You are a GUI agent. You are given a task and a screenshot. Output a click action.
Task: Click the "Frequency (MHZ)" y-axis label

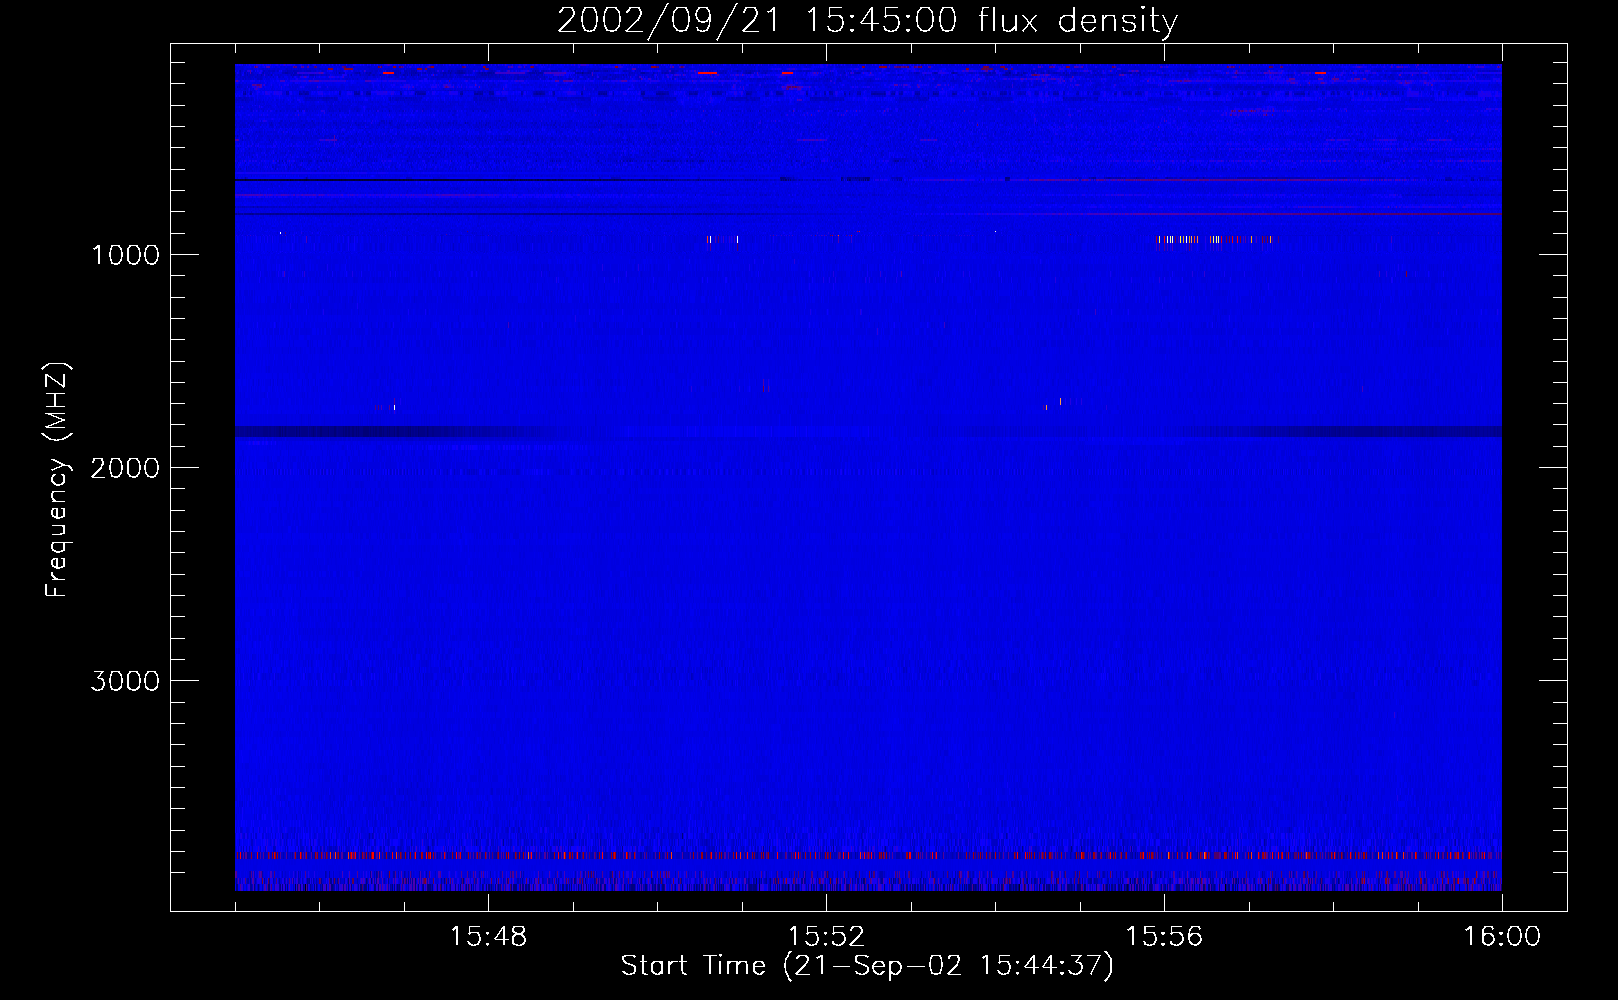pyautogui.click(x=57, y=480)
